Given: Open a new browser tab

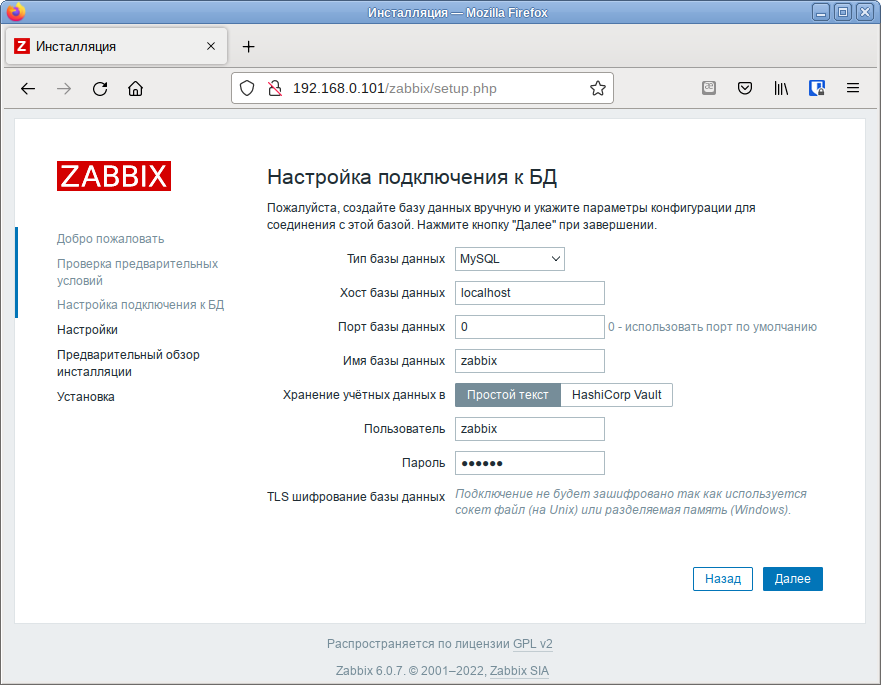Looking at the screenshot, I should (x=248, y=47).
